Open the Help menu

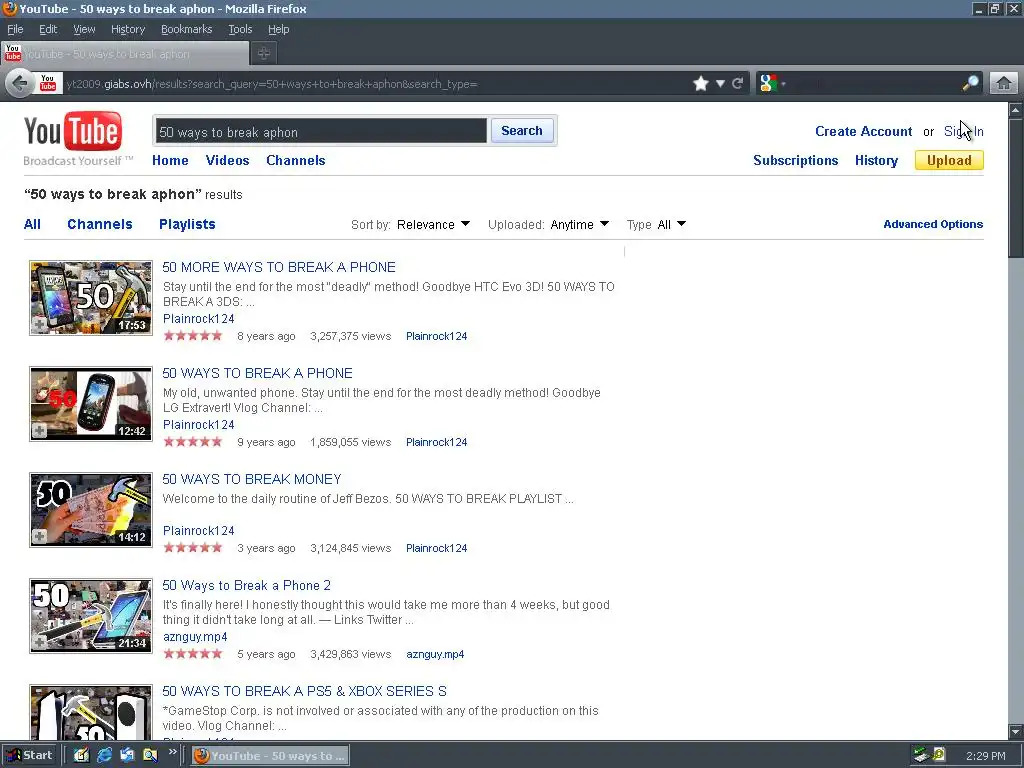tap(278, 29)
